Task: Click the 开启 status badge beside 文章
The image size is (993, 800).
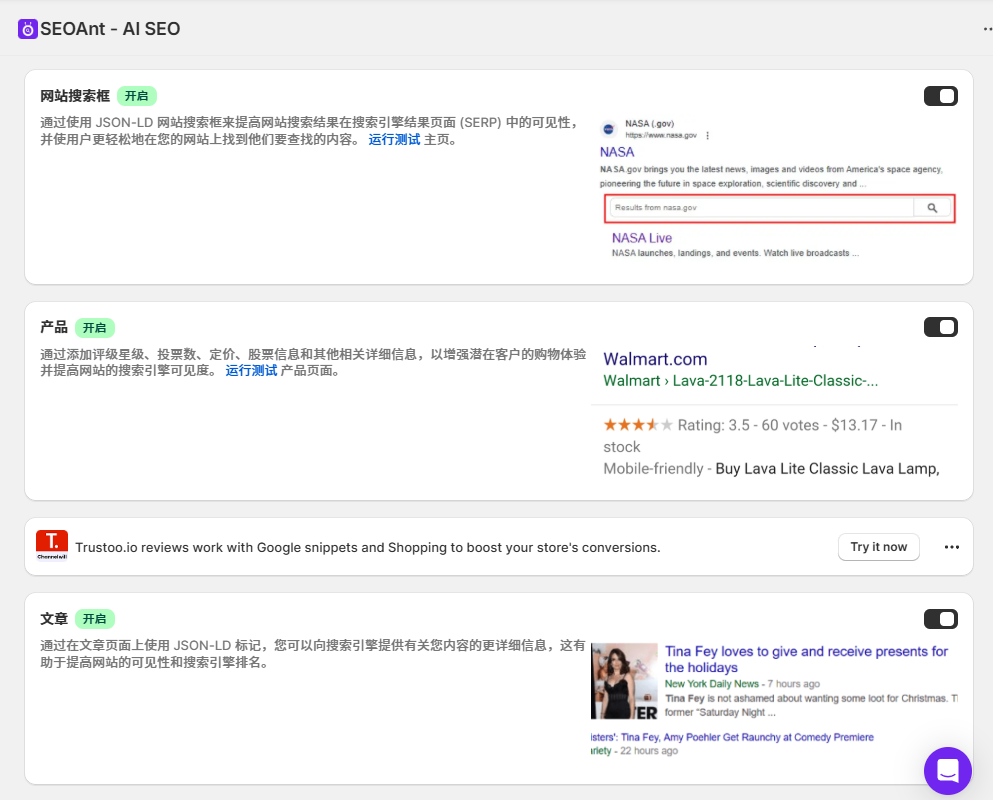Action: click(95, 619)
